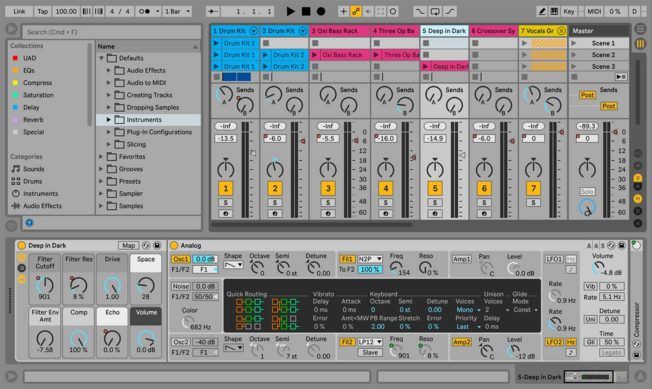The height and width of the screenshot is (389, 652).
Task: Enable Automation Arm in the transport bar
Action: (356, 11)
